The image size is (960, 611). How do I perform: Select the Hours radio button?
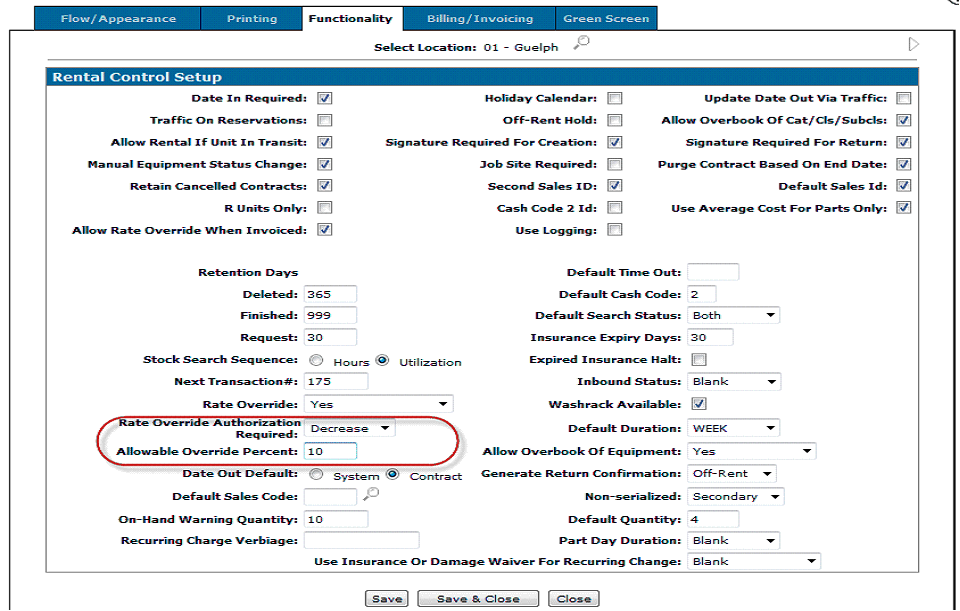click(317, 361)
